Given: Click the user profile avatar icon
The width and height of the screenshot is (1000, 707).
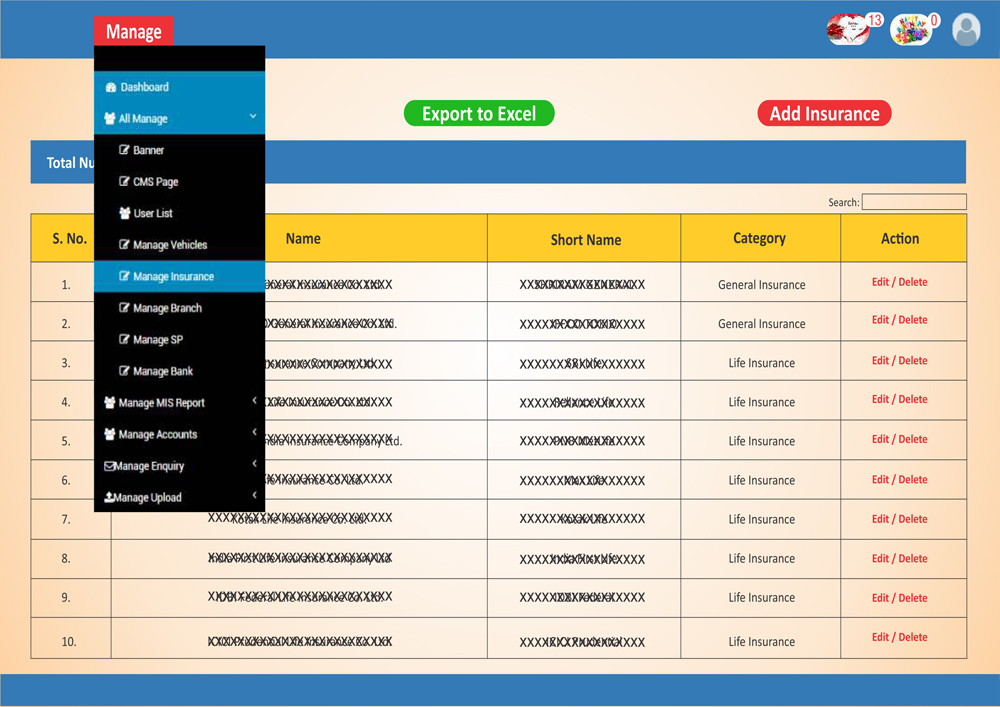Looking at the screenshot, I should (x=966, y=30).
